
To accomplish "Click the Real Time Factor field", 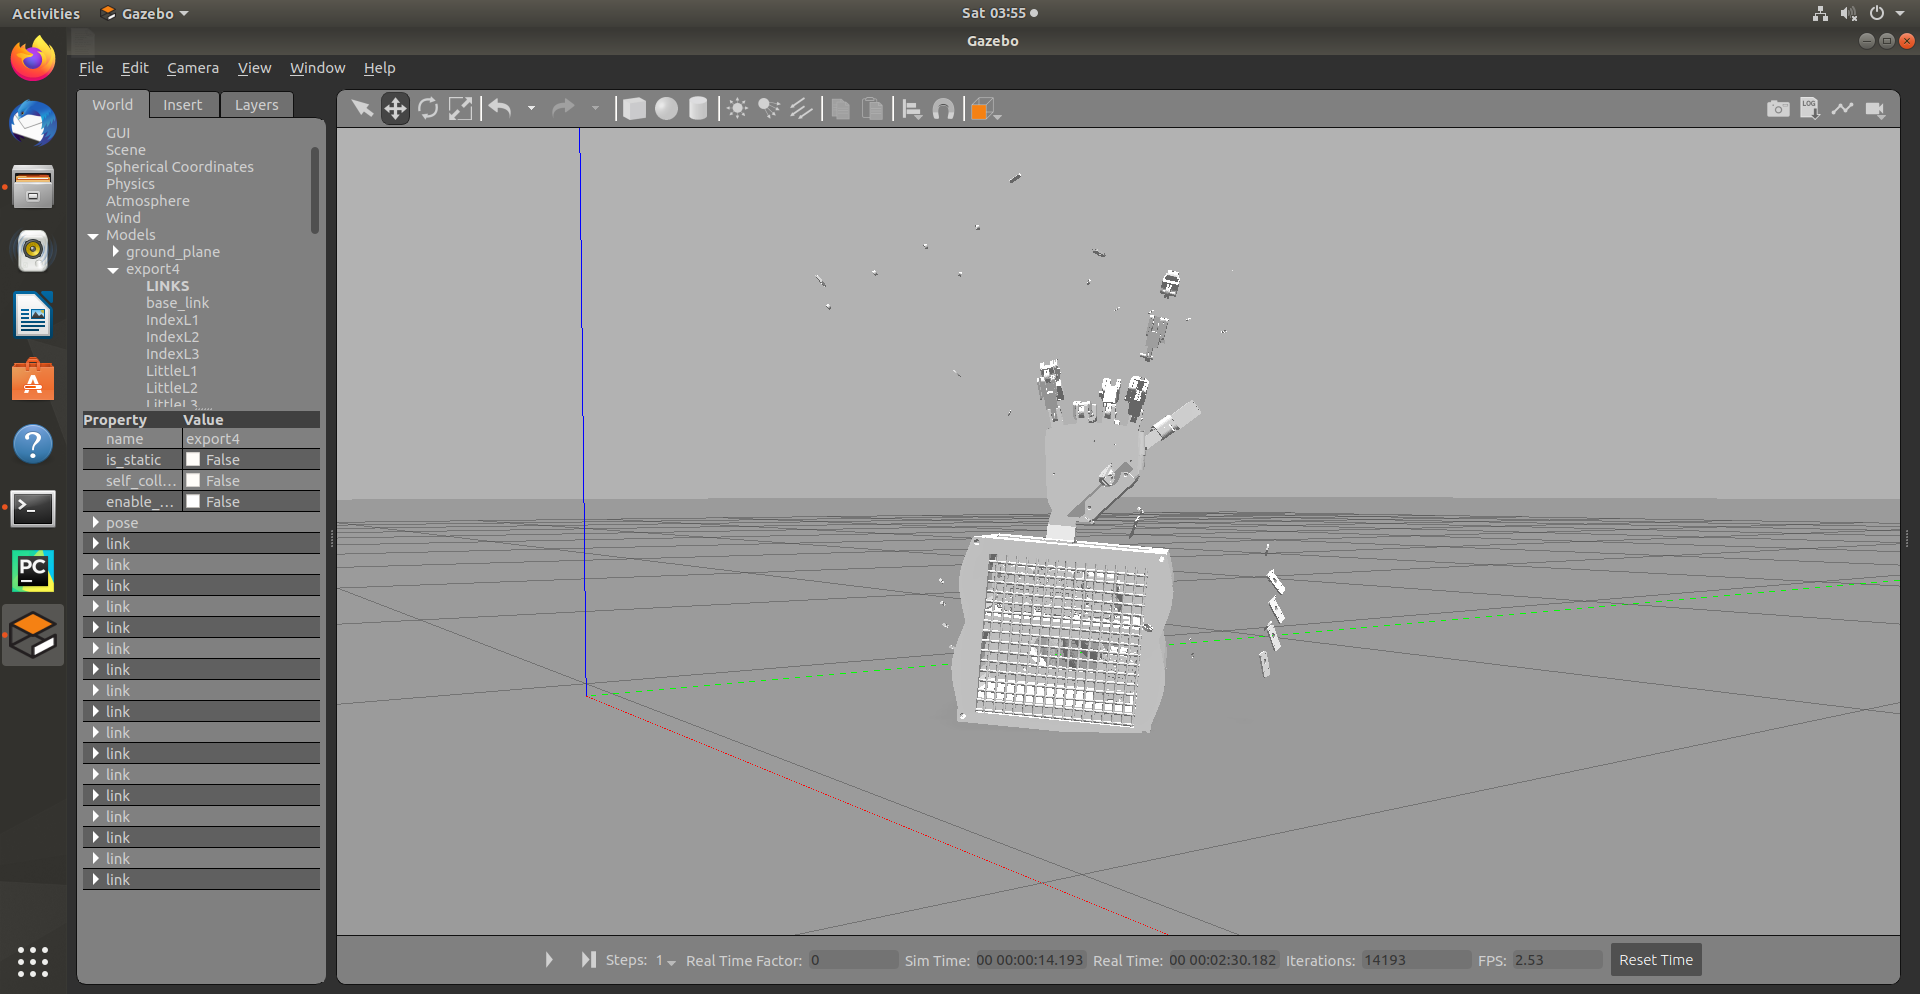I will click(x=853, y=960).
